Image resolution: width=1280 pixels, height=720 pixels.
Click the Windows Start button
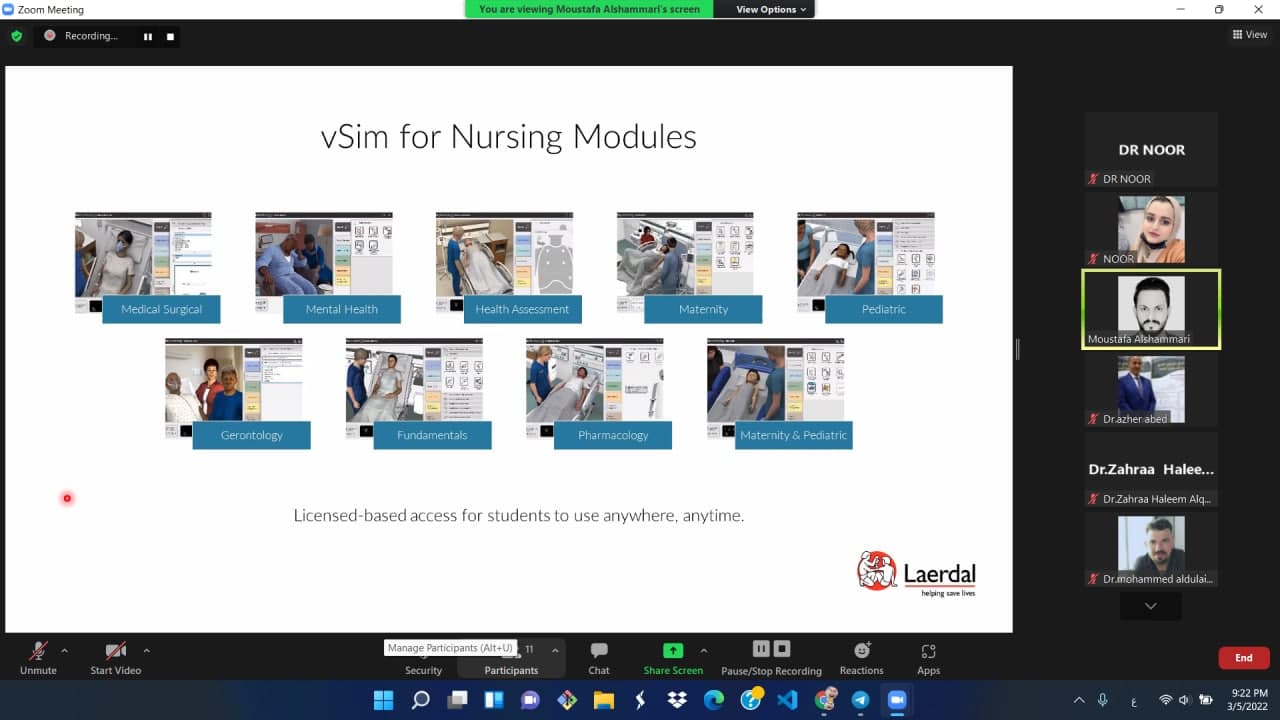(x=384, y=700)
